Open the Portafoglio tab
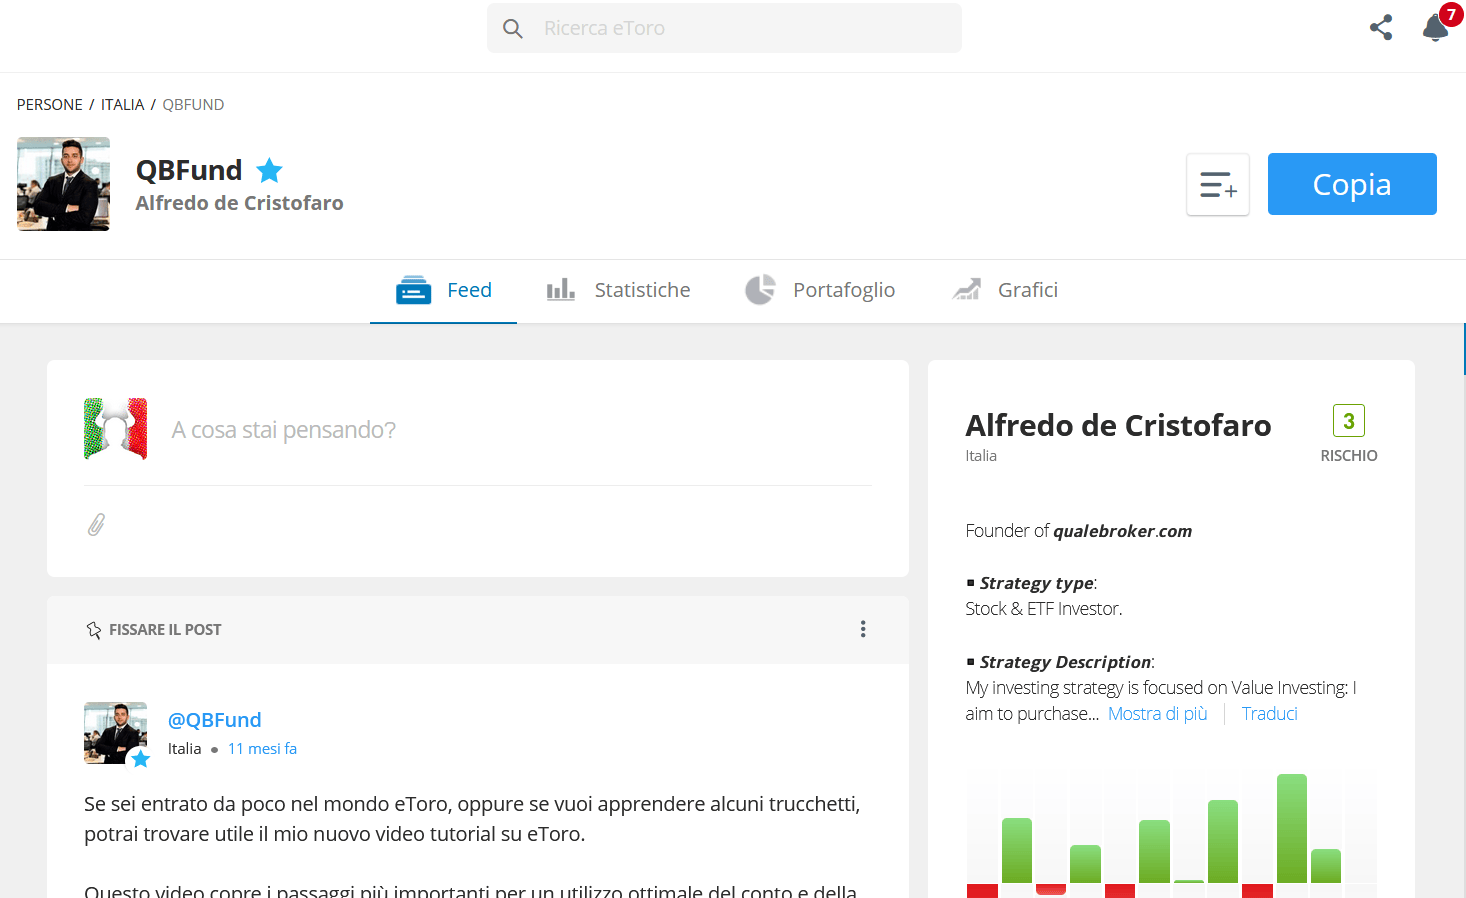Image resolution: width=1466 pixels, height=898 pixels. click(x=820, y=290)
